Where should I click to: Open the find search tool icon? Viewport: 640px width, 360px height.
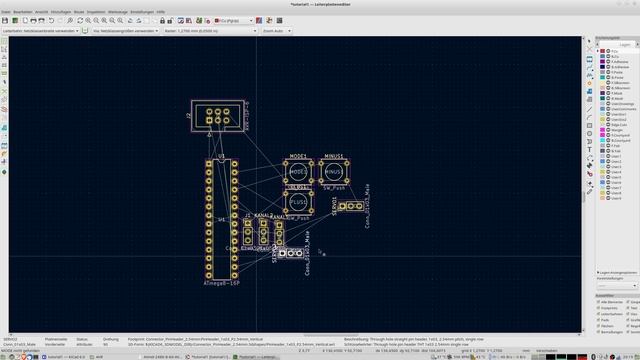tap(70, 20)
